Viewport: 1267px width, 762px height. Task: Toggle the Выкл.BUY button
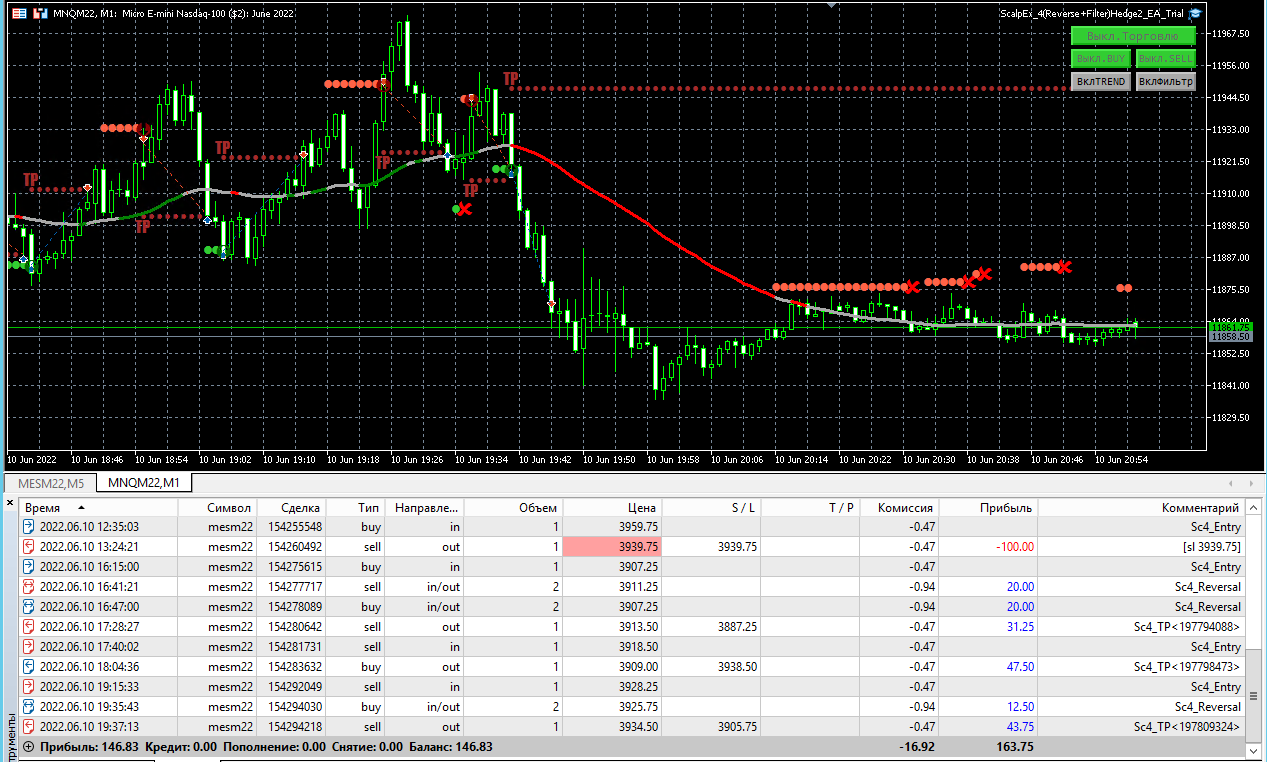1101,59
